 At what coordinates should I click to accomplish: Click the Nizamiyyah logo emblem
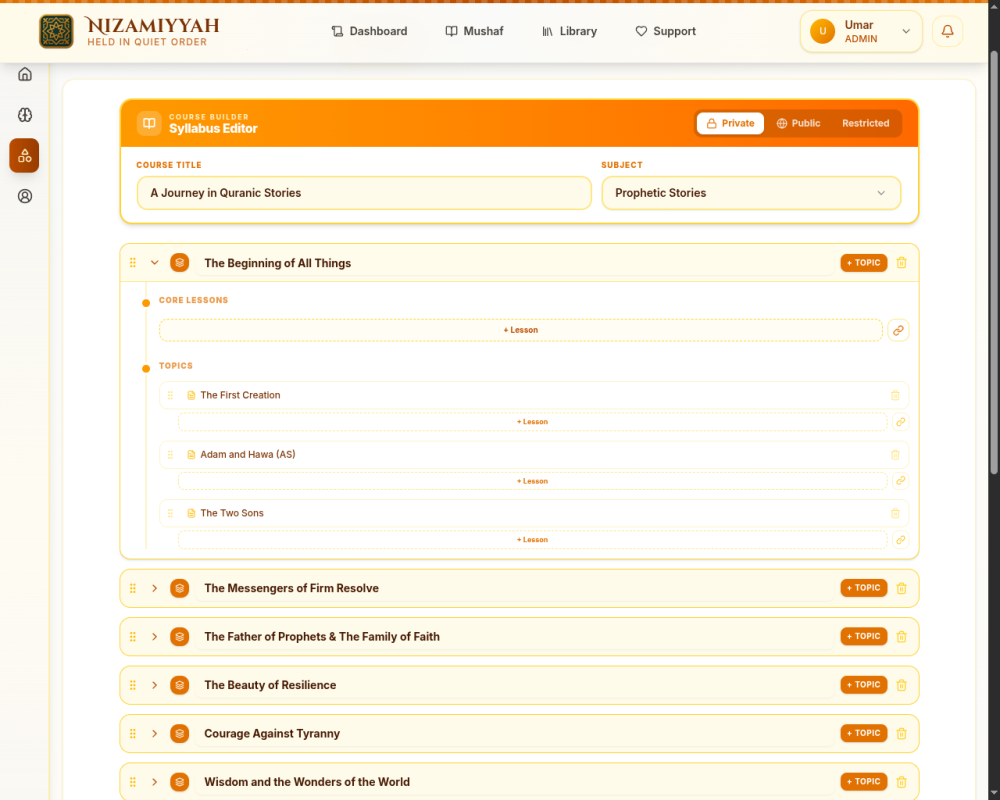click(x=56, y=31)
